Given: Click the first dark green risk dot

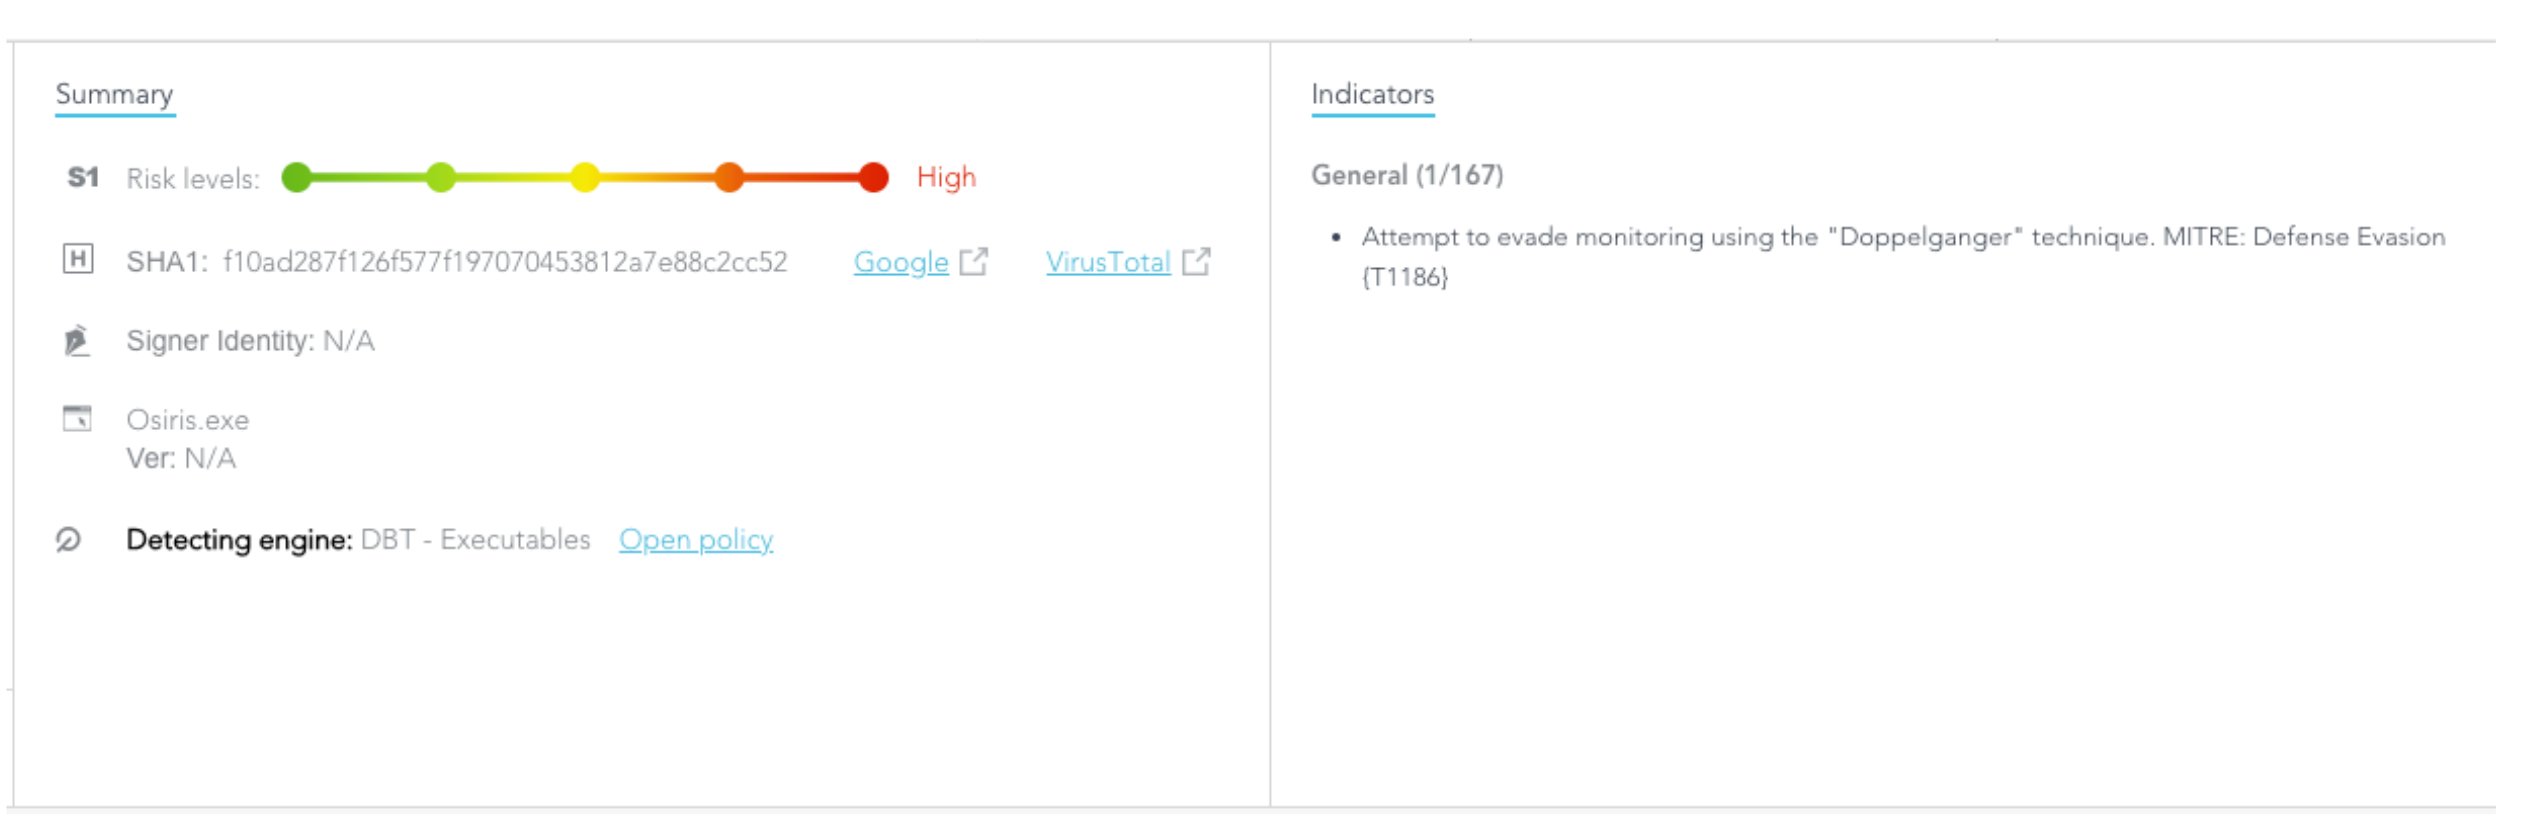Looking at the screenshot, I should [x=297, y=178].
